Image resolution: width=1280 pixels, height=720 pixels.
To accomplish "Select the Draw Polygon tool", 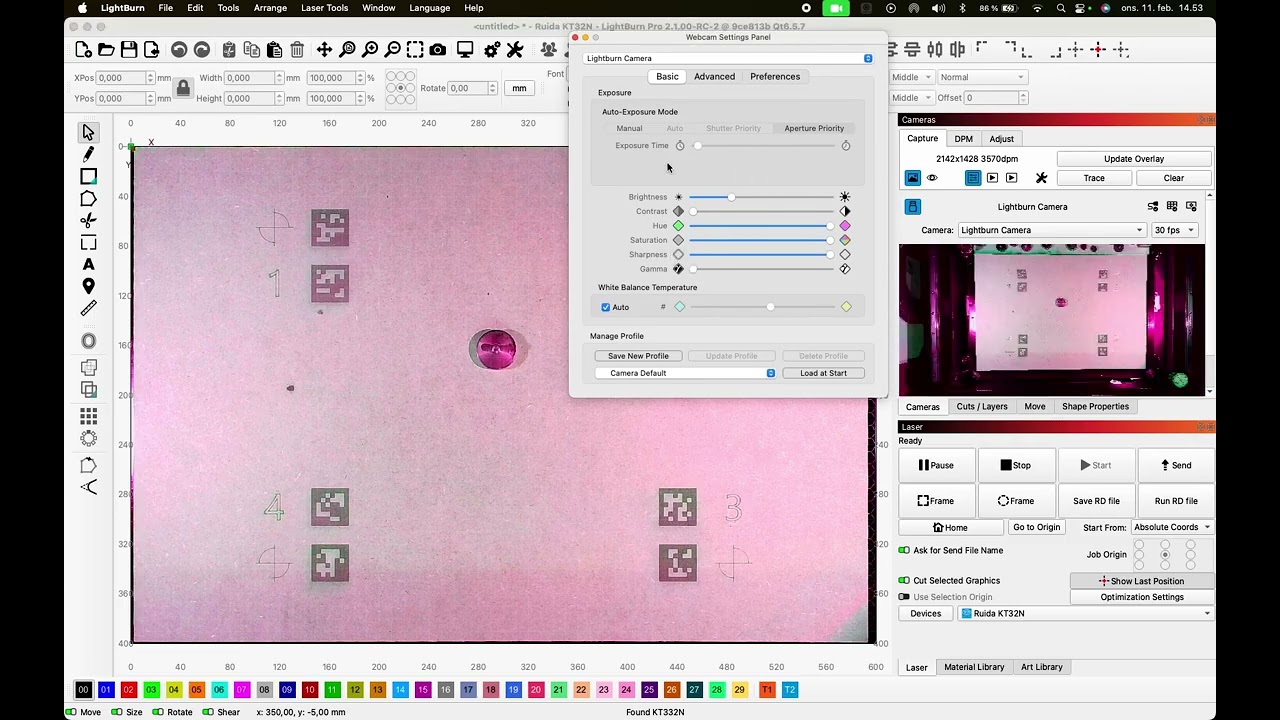I will coord(88,199).
